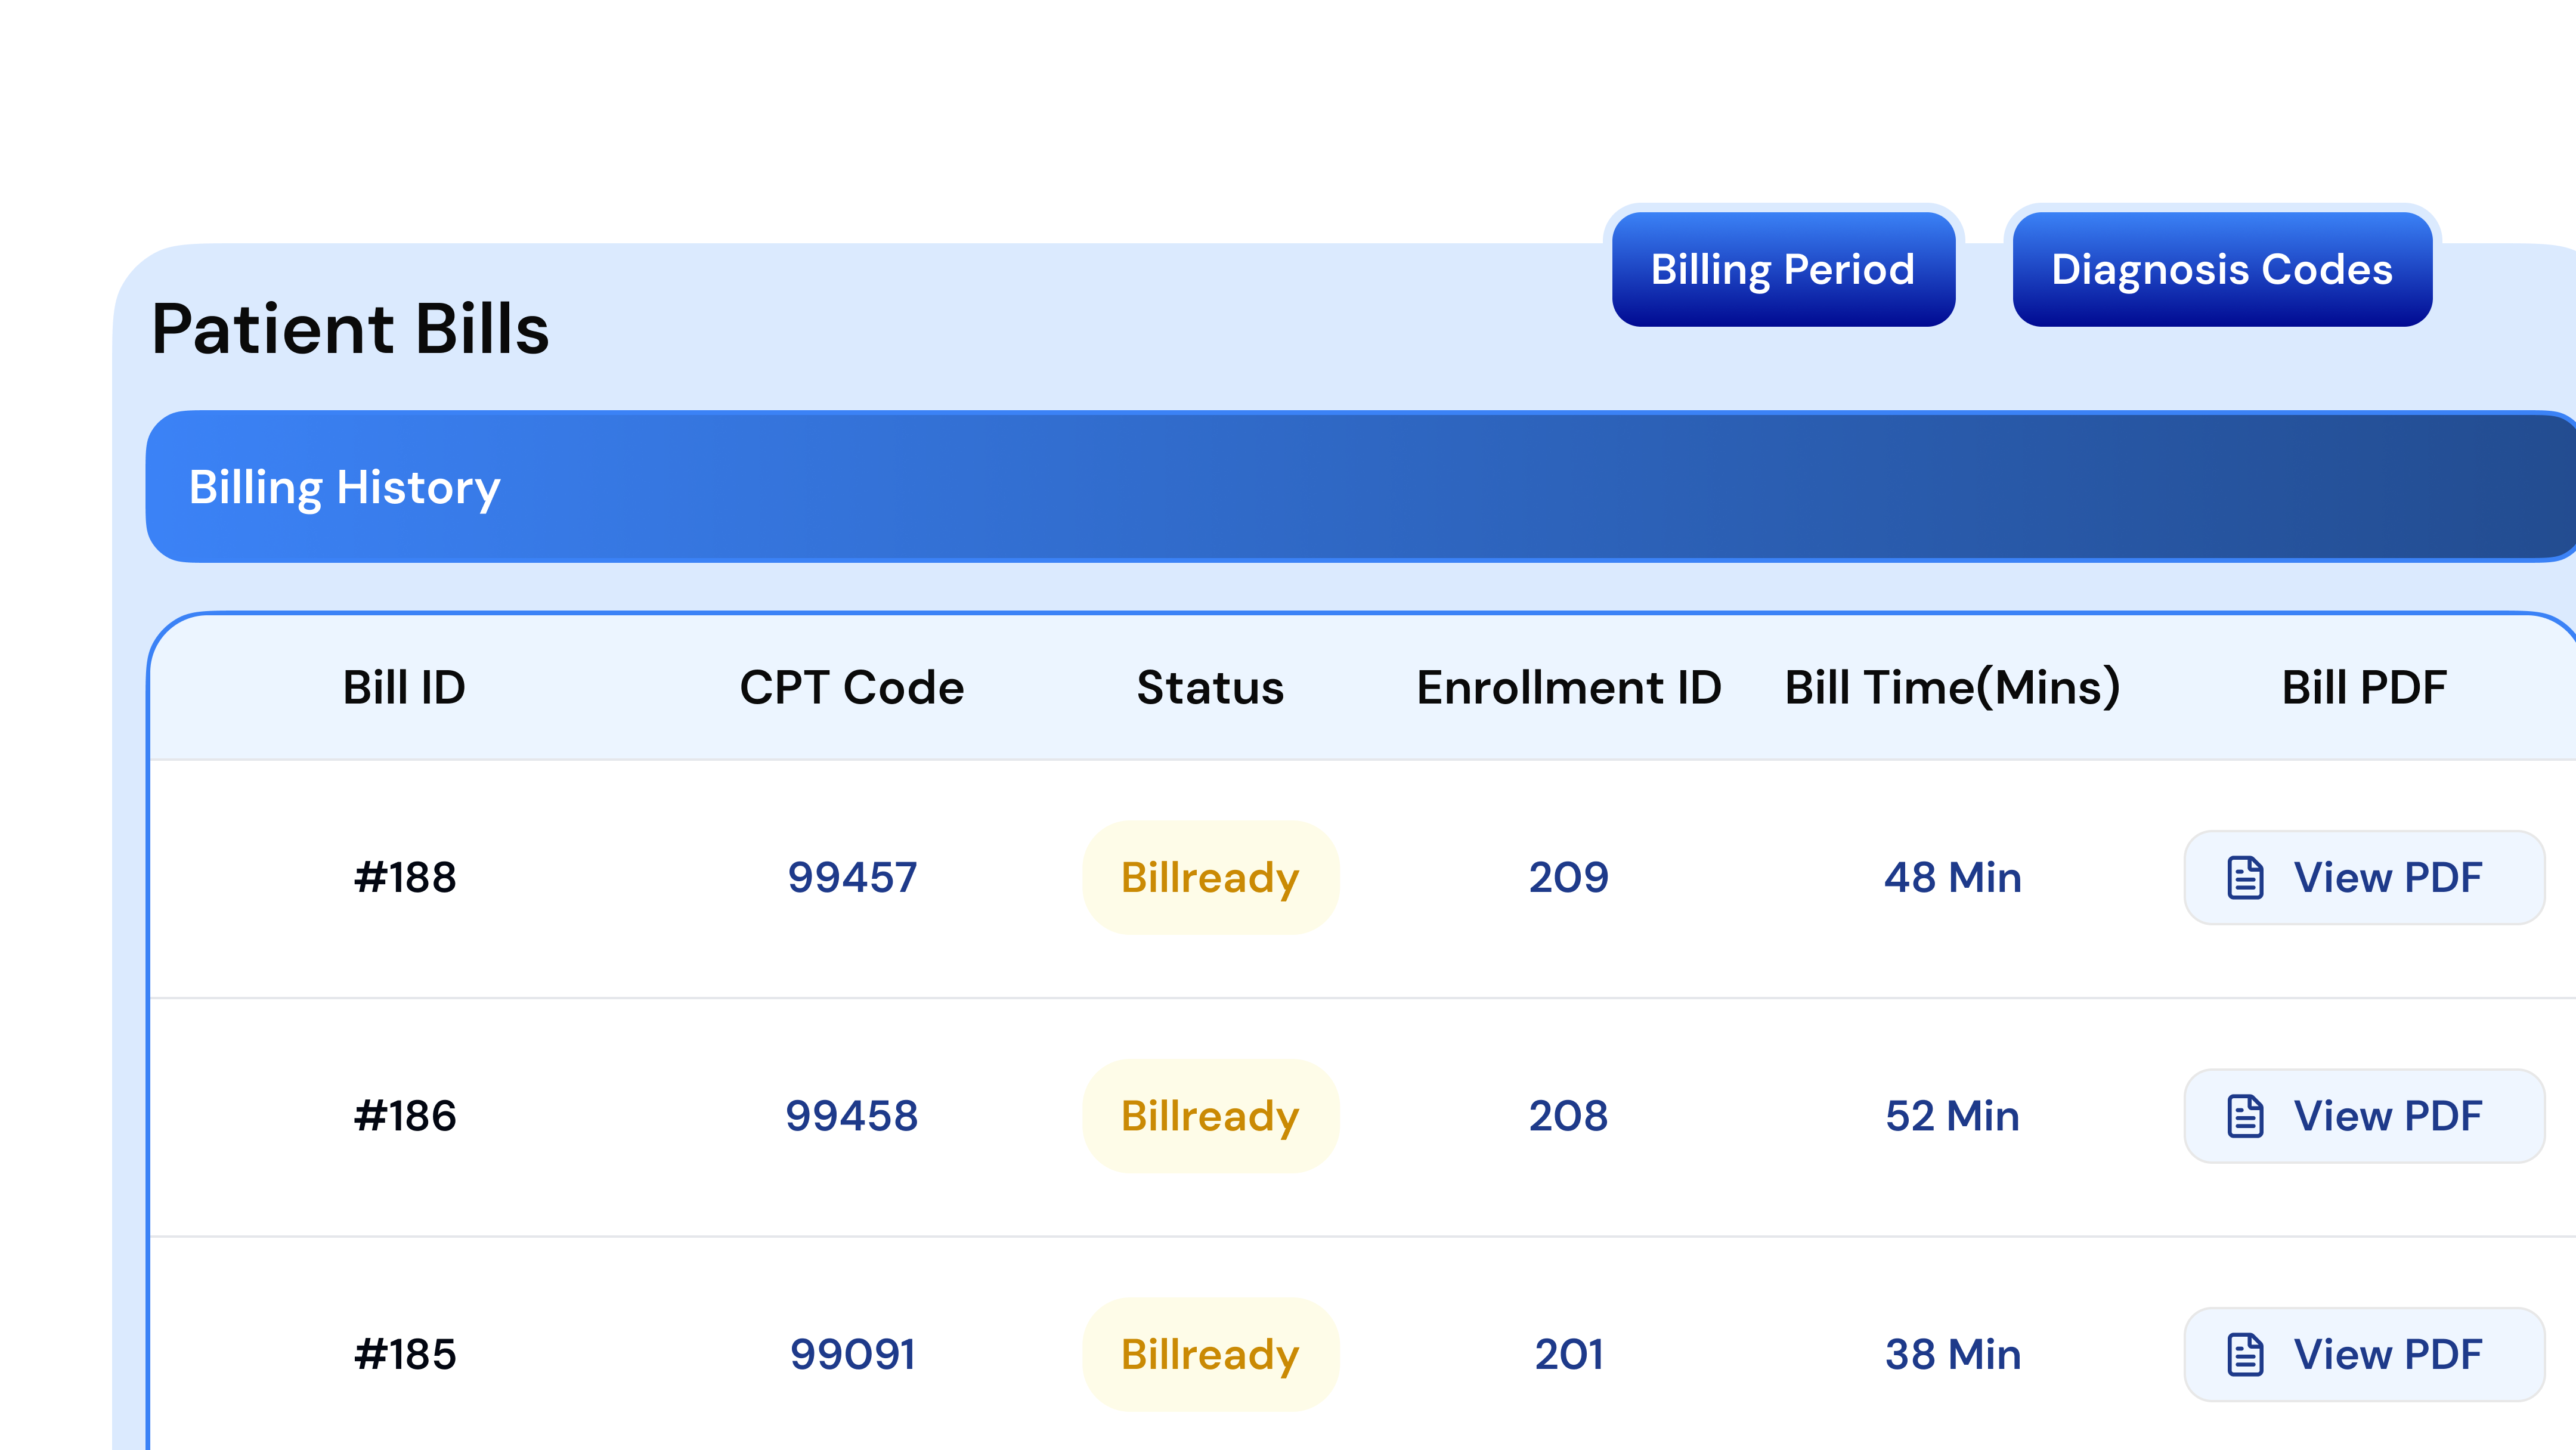Select bill ID #185 cell
Viewport: 2576px width, 1450px height.
[405, 1354]
